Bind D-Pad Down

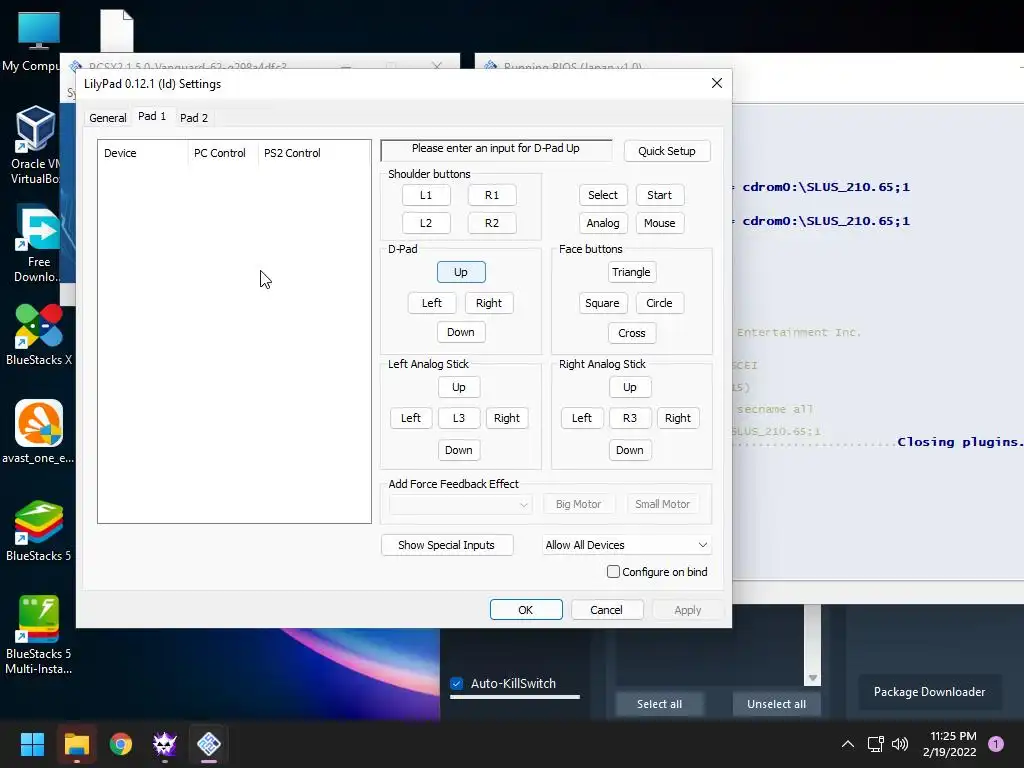click(x=461, y=332)
